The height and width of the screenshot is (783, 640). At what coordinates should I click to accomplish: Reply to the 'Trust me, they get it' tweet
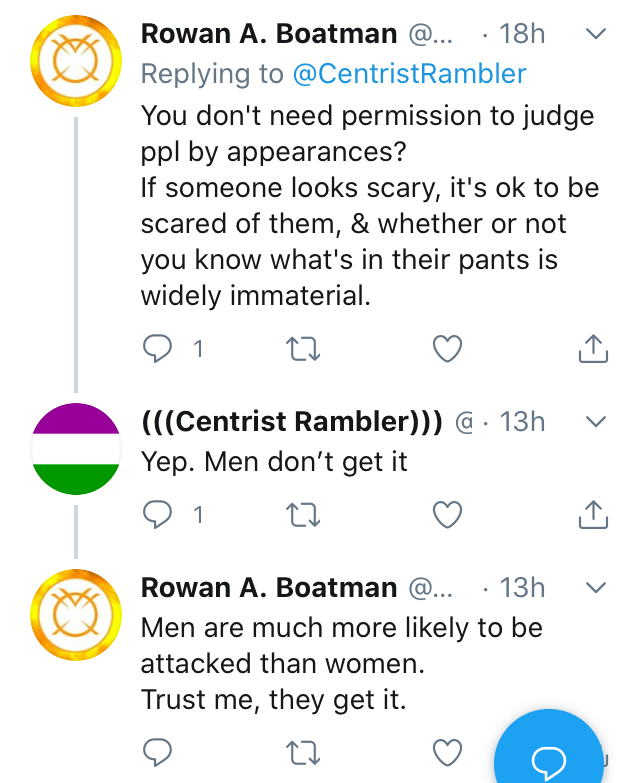click(x=159, y=753)
